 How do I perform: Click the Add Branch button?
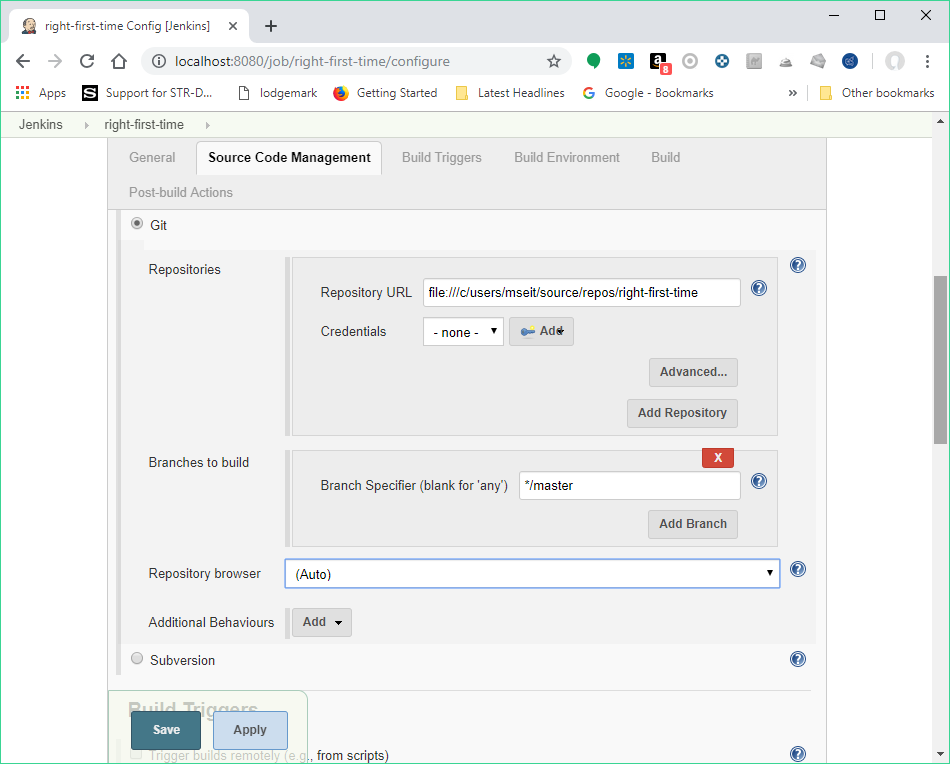click(693, 524)
